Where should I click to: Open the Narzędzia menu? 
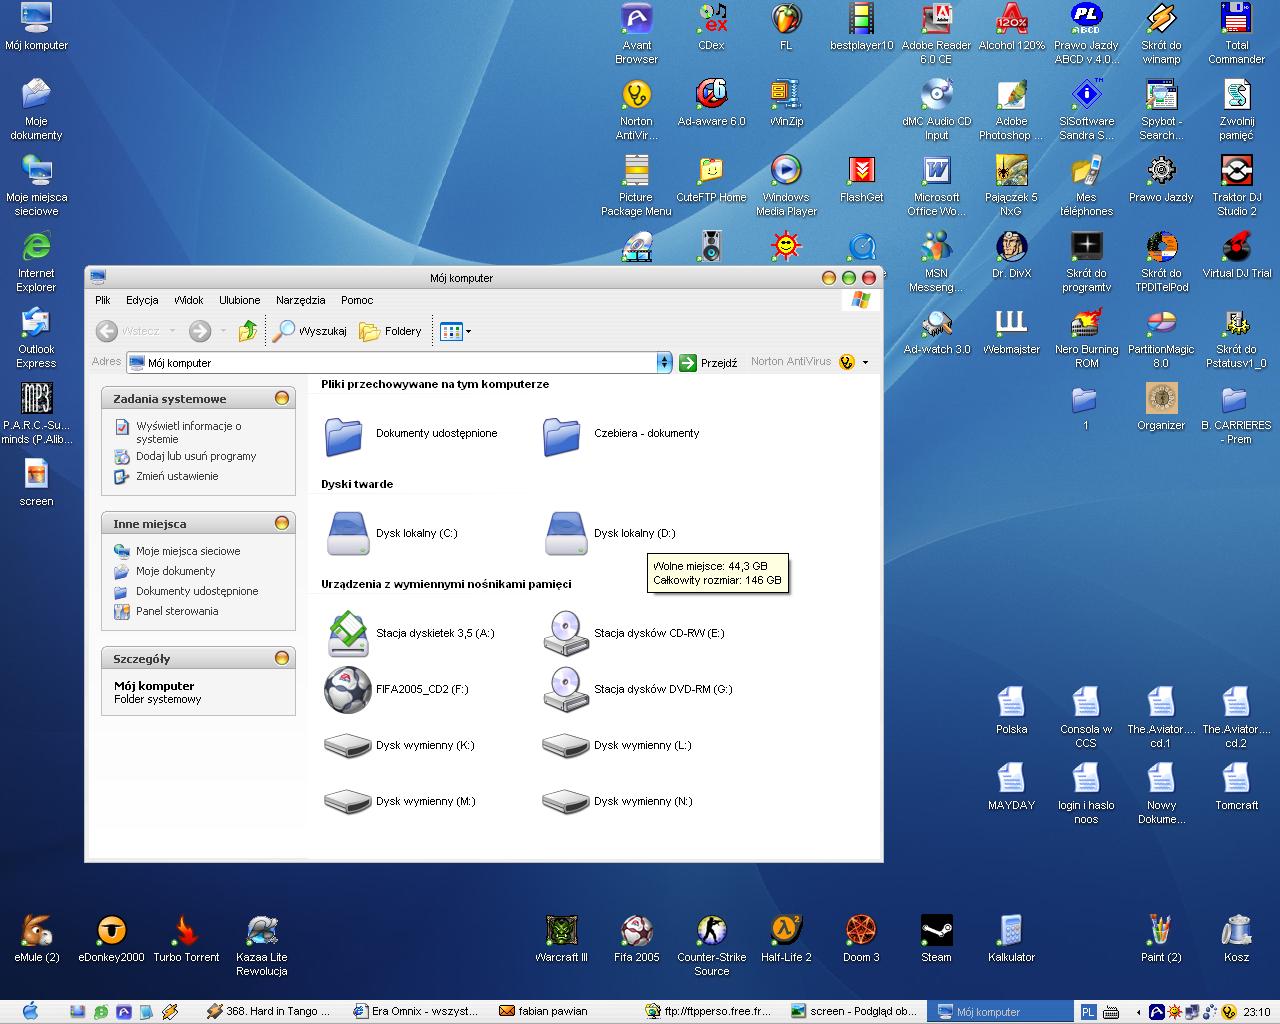point(301,300)
